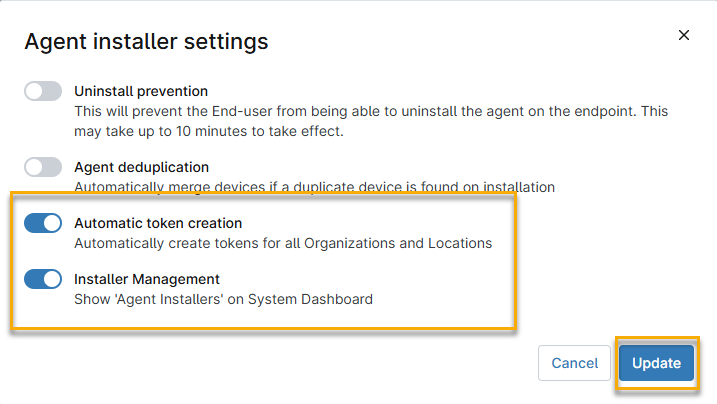This screenshot has height=404, width=717.
Task: Switch off the Installer Management toggle
Action: (43, 279)
